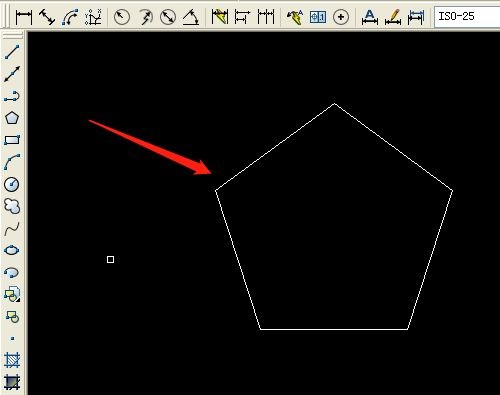Activate the Ordinate dimension tool
The image size is (500, 395).
tap(93, 17)
